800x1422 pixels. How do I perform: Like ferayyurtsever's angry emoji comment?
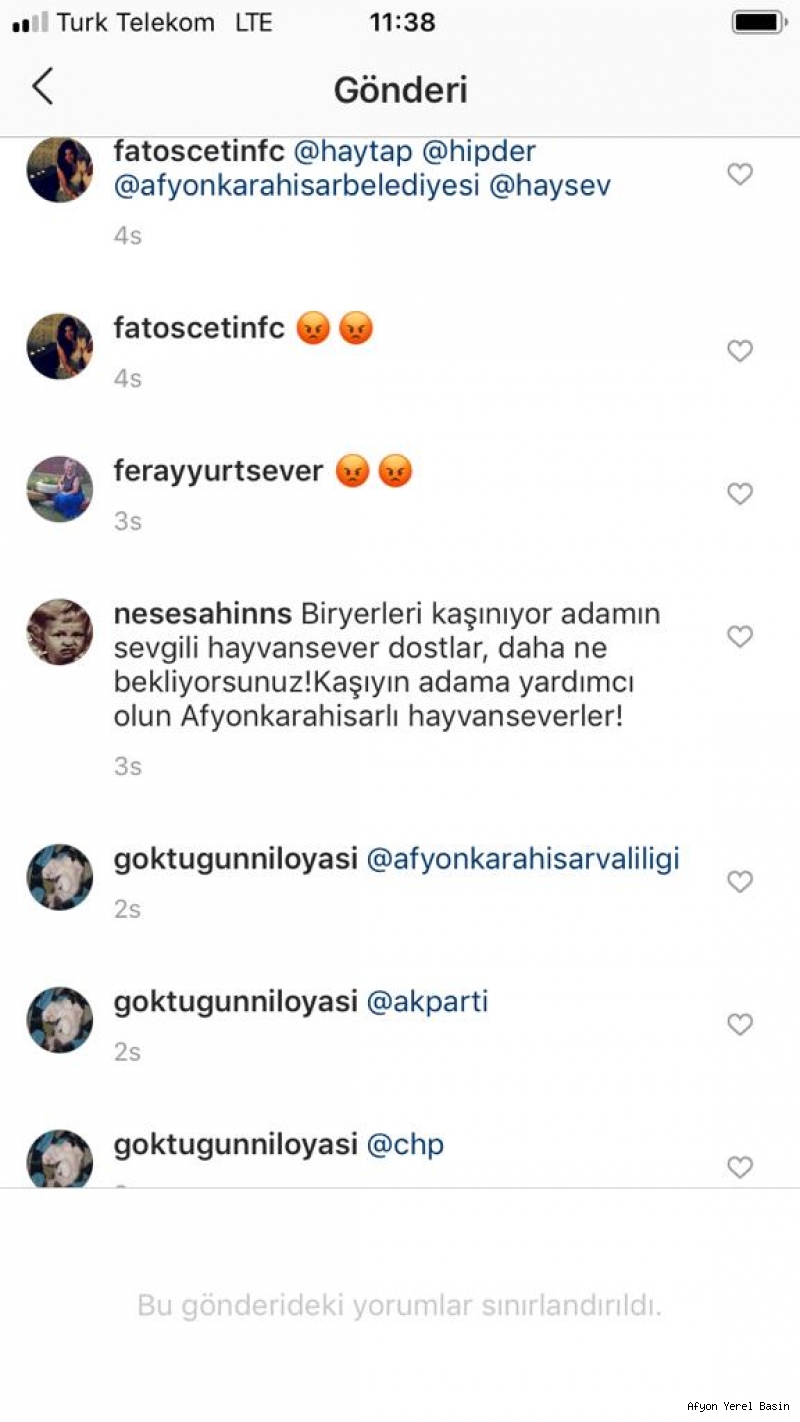click(740, 494)
